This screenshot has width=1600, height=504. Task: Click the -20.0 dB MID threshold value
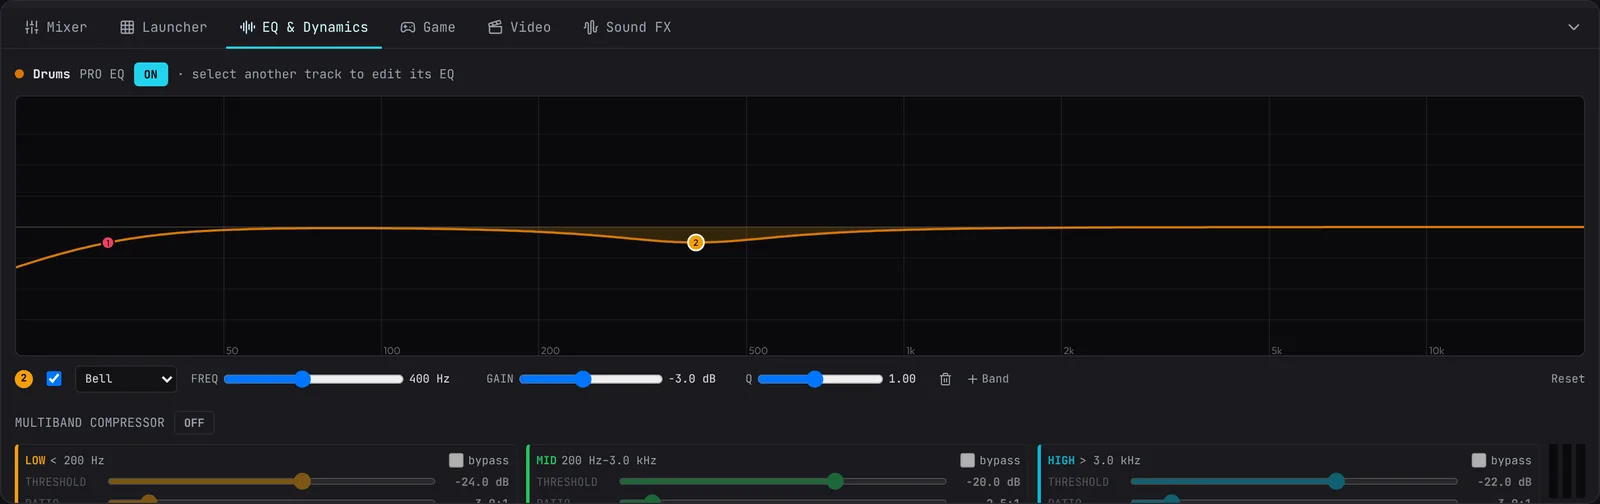[x=993, y=482]
